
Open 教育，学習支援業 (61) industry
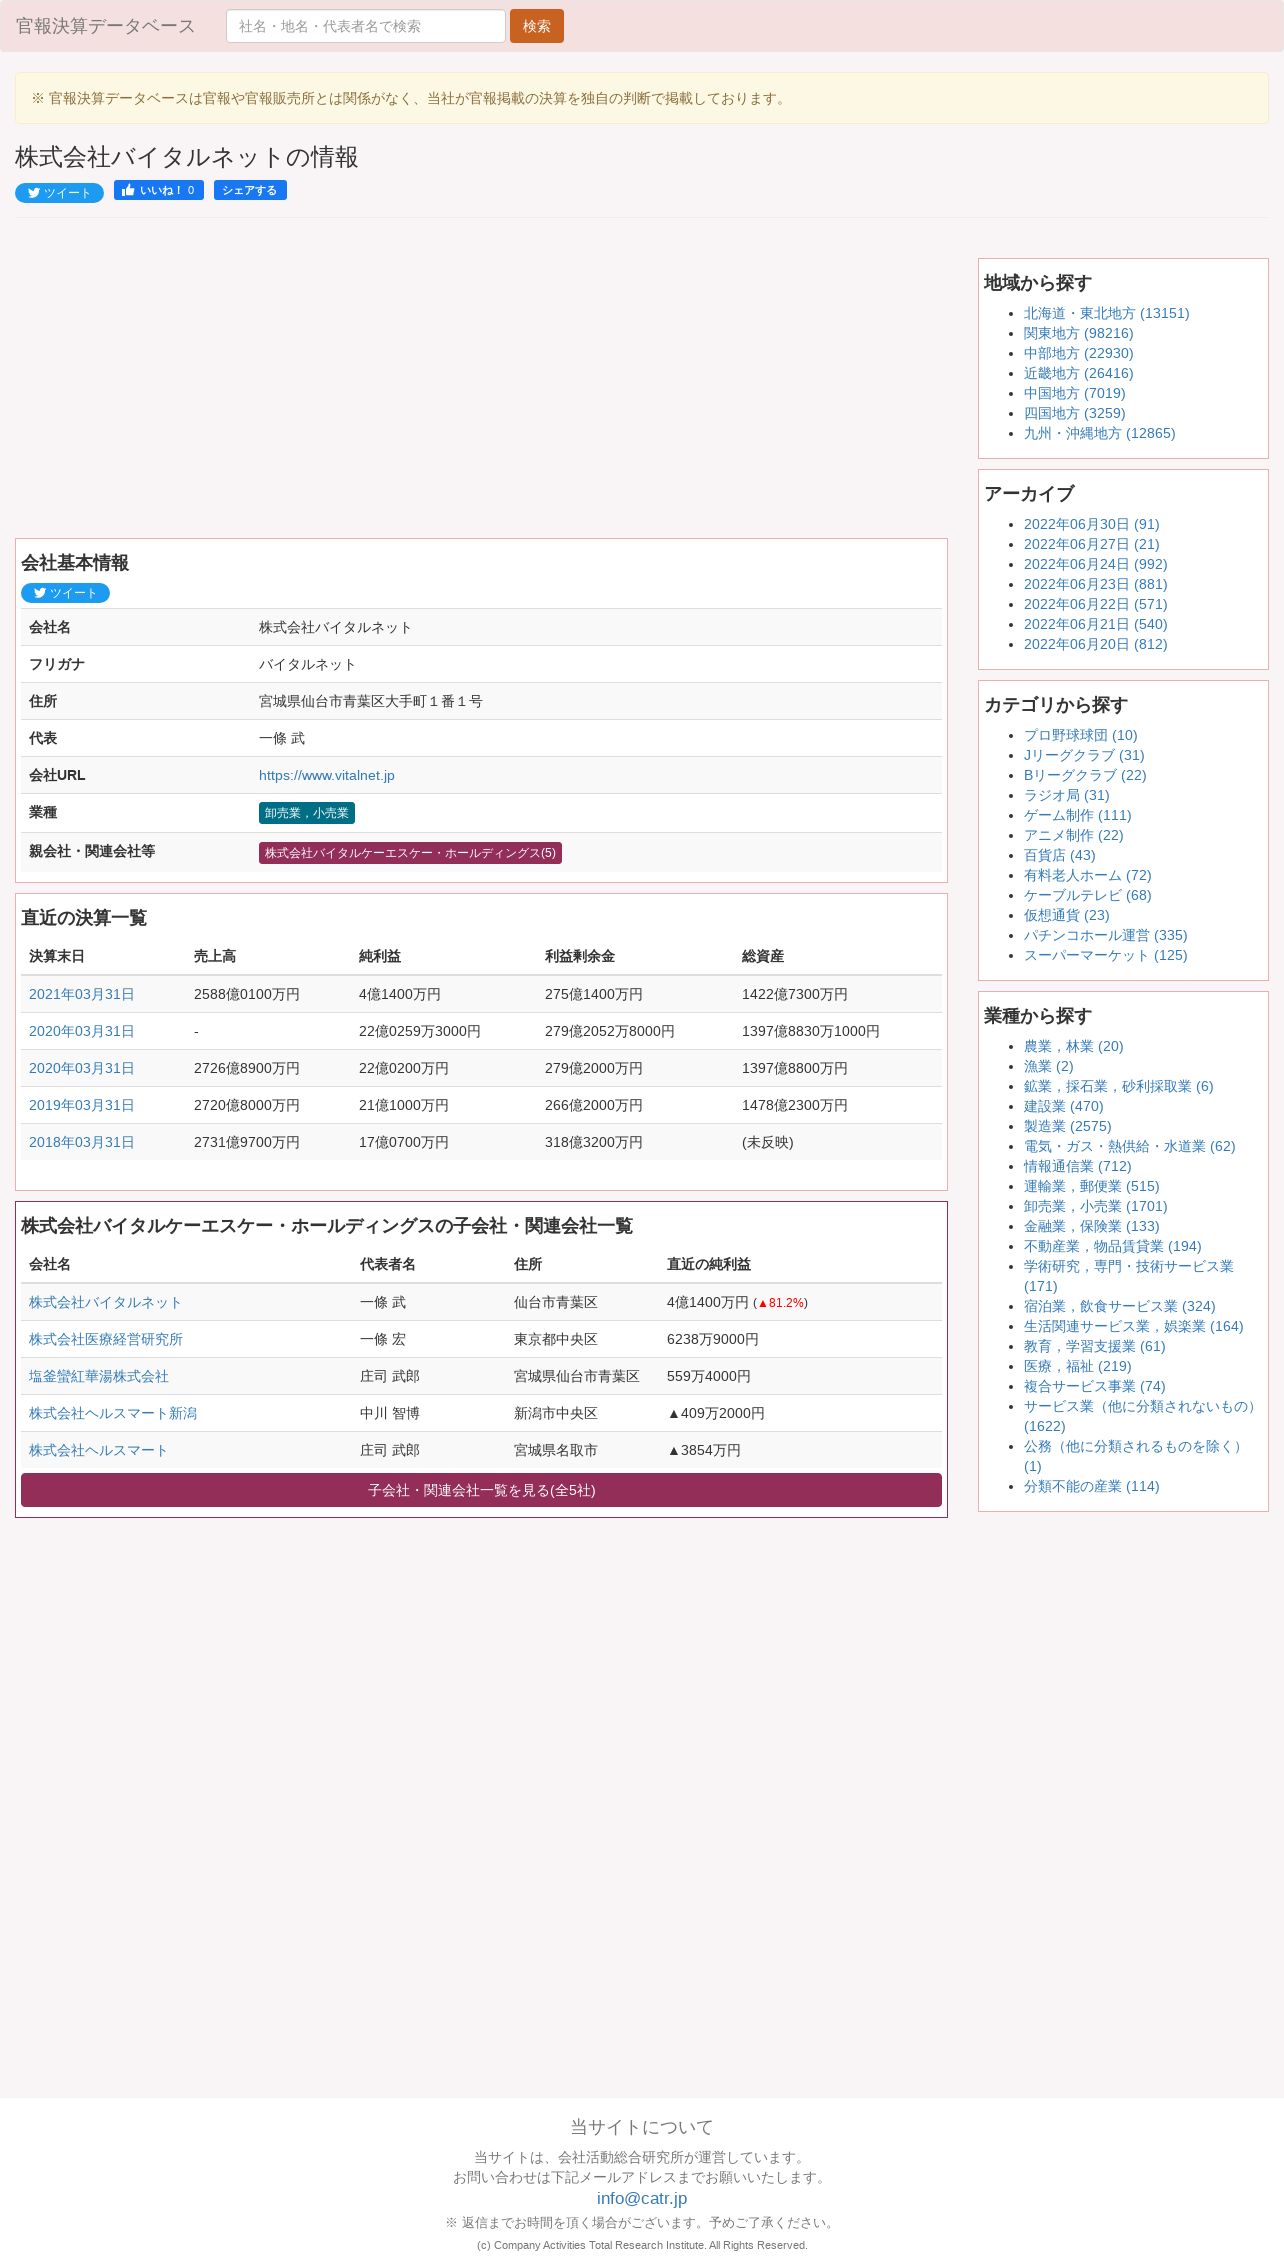[1094, 1346]
